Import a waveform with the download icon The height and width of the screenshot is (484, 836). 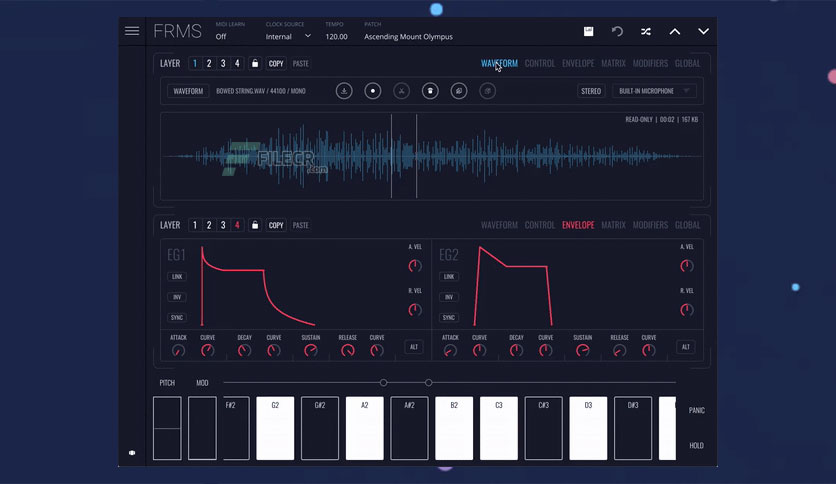tap(344, 91)
